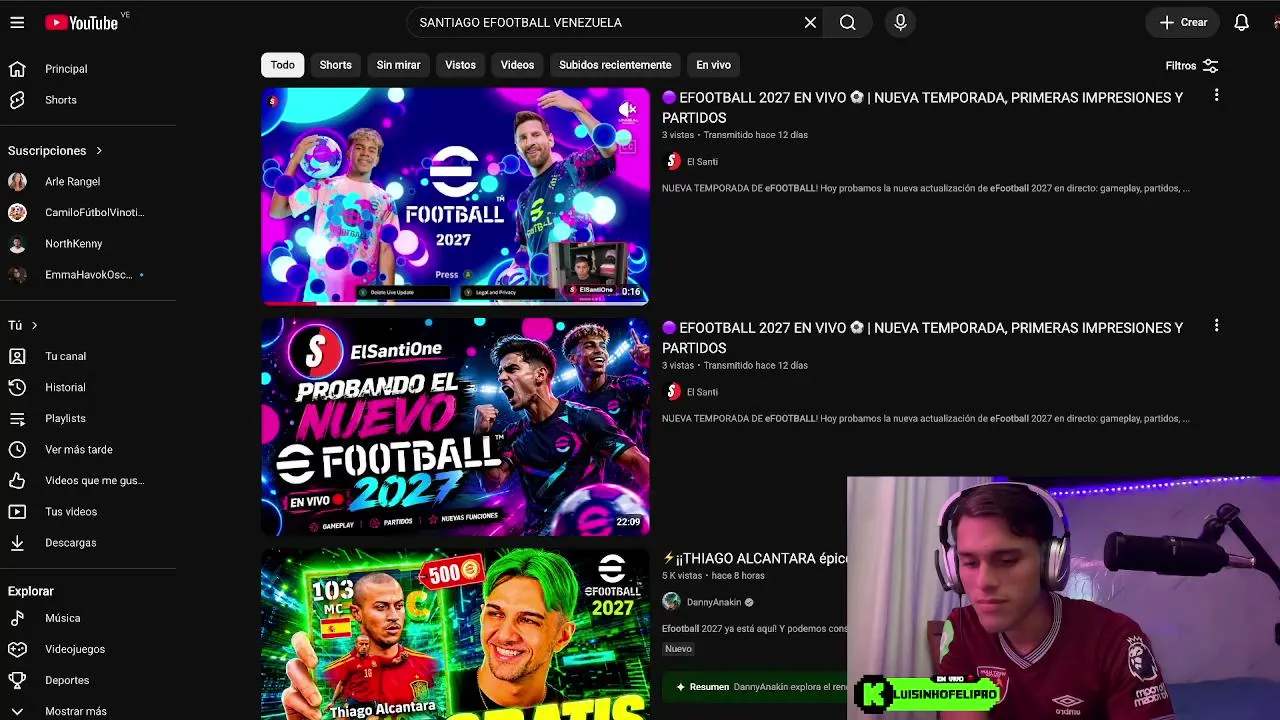Click the "Nuevo" badge under DannyAnakin's video
The width and height of the screenshot is (1280, 720).
click(678, 649)
